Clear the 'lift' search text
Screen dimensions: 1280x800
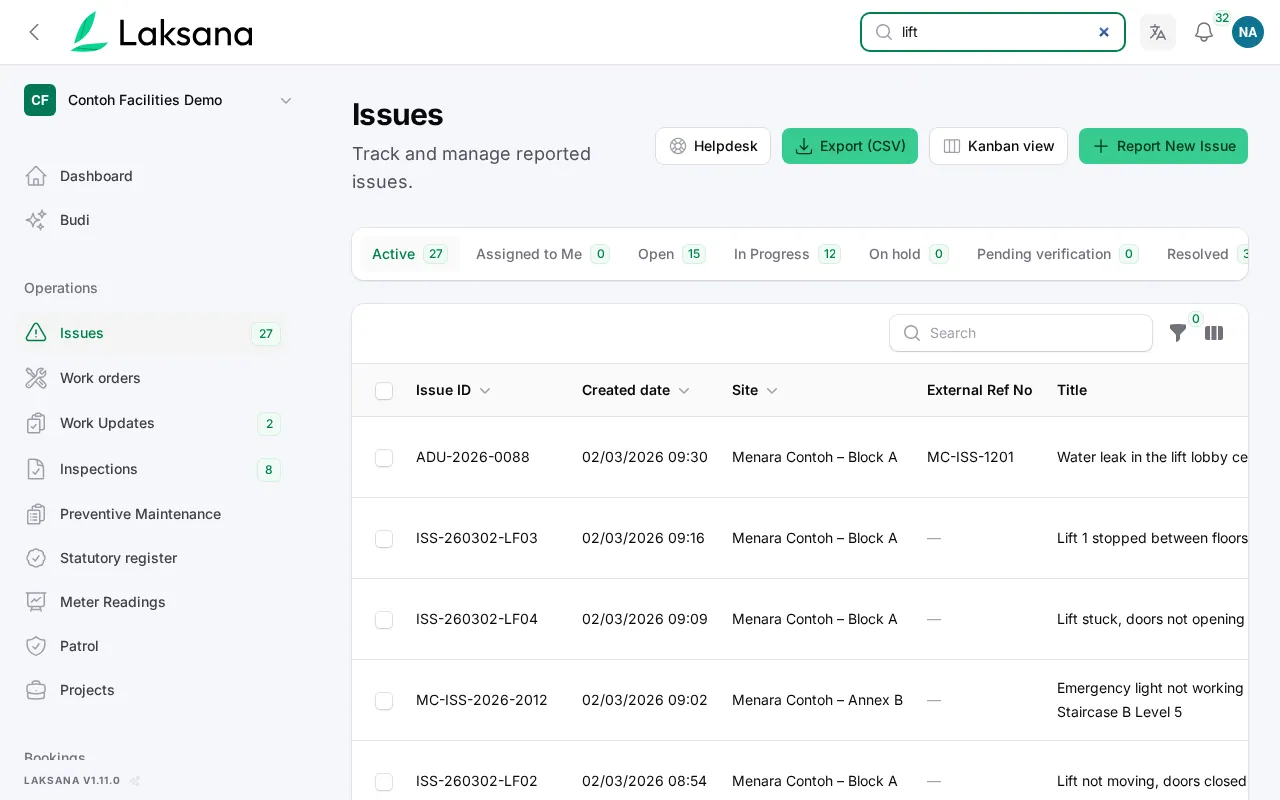(1104, 32)
